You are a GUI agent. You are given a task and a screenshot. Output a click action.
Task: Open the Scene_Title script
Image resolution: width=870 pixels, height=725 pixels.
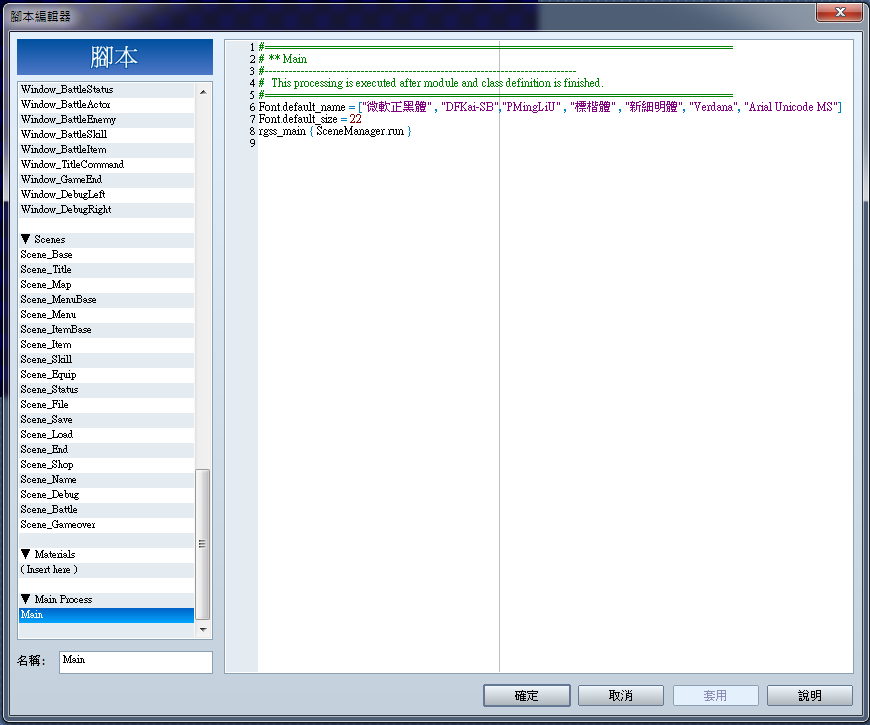(x=107, y=270)
